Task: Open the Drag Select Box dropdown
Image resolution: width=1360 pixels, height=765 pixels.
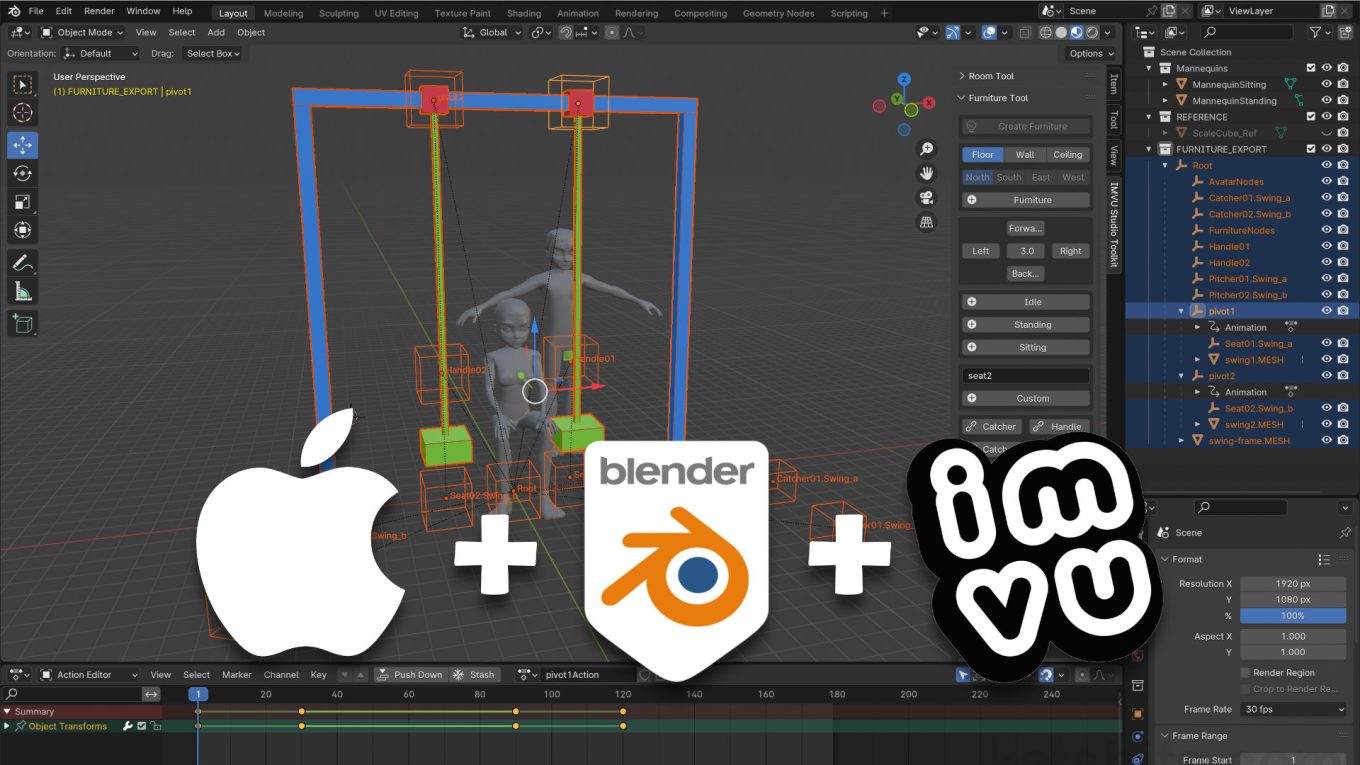Action: coord(213,53)
